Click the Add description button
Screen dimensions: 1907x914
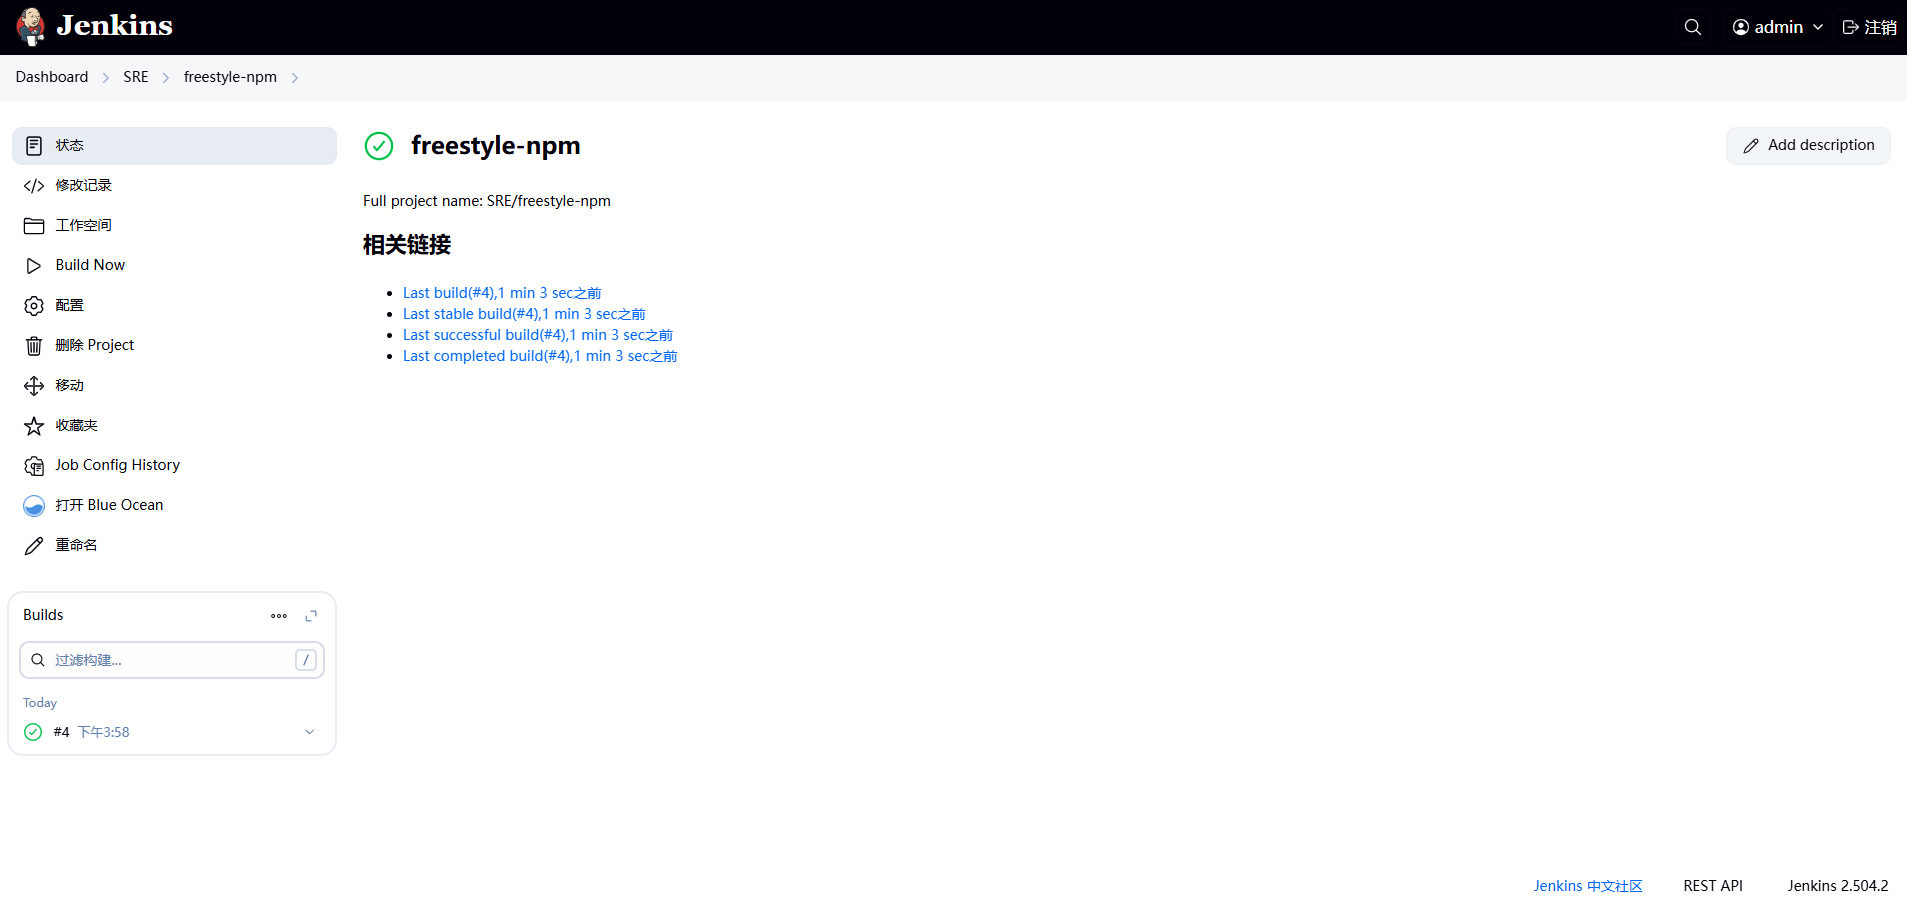pos(1808,146)
